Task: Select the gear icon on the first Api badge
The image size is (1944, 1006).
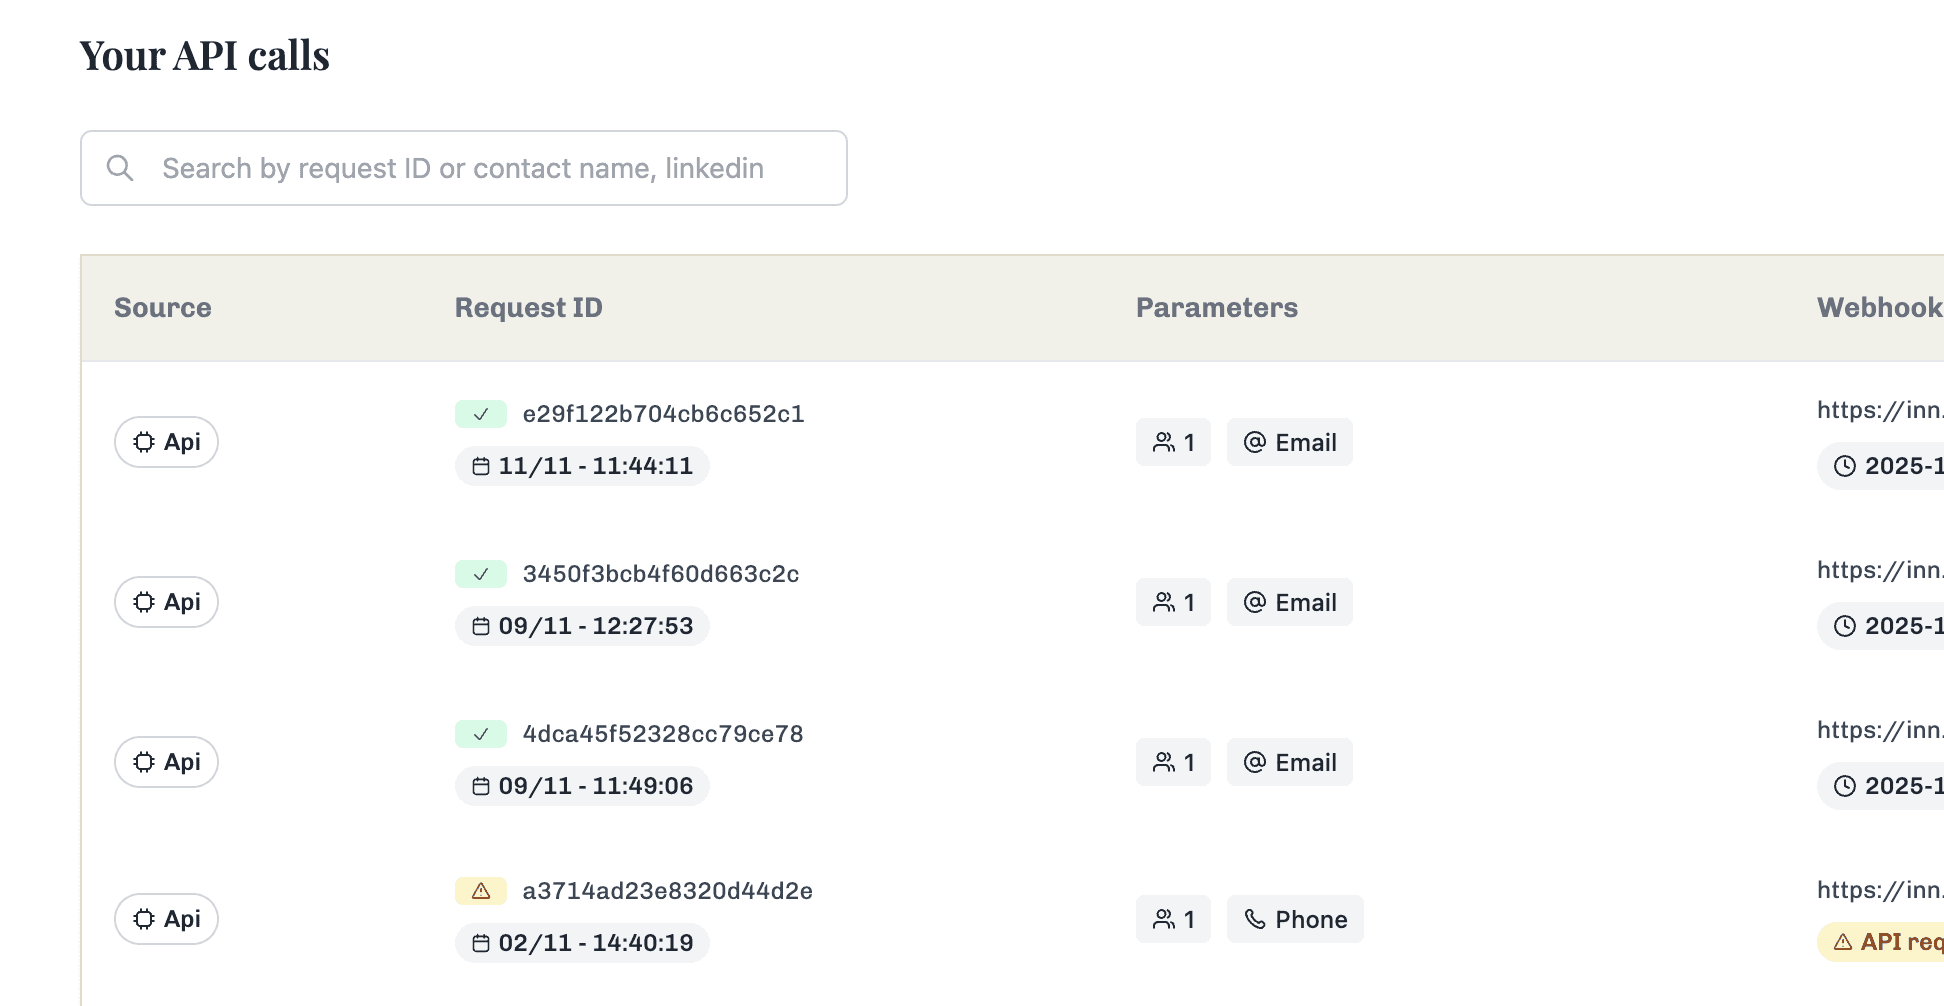Action: tap(144, 441)
